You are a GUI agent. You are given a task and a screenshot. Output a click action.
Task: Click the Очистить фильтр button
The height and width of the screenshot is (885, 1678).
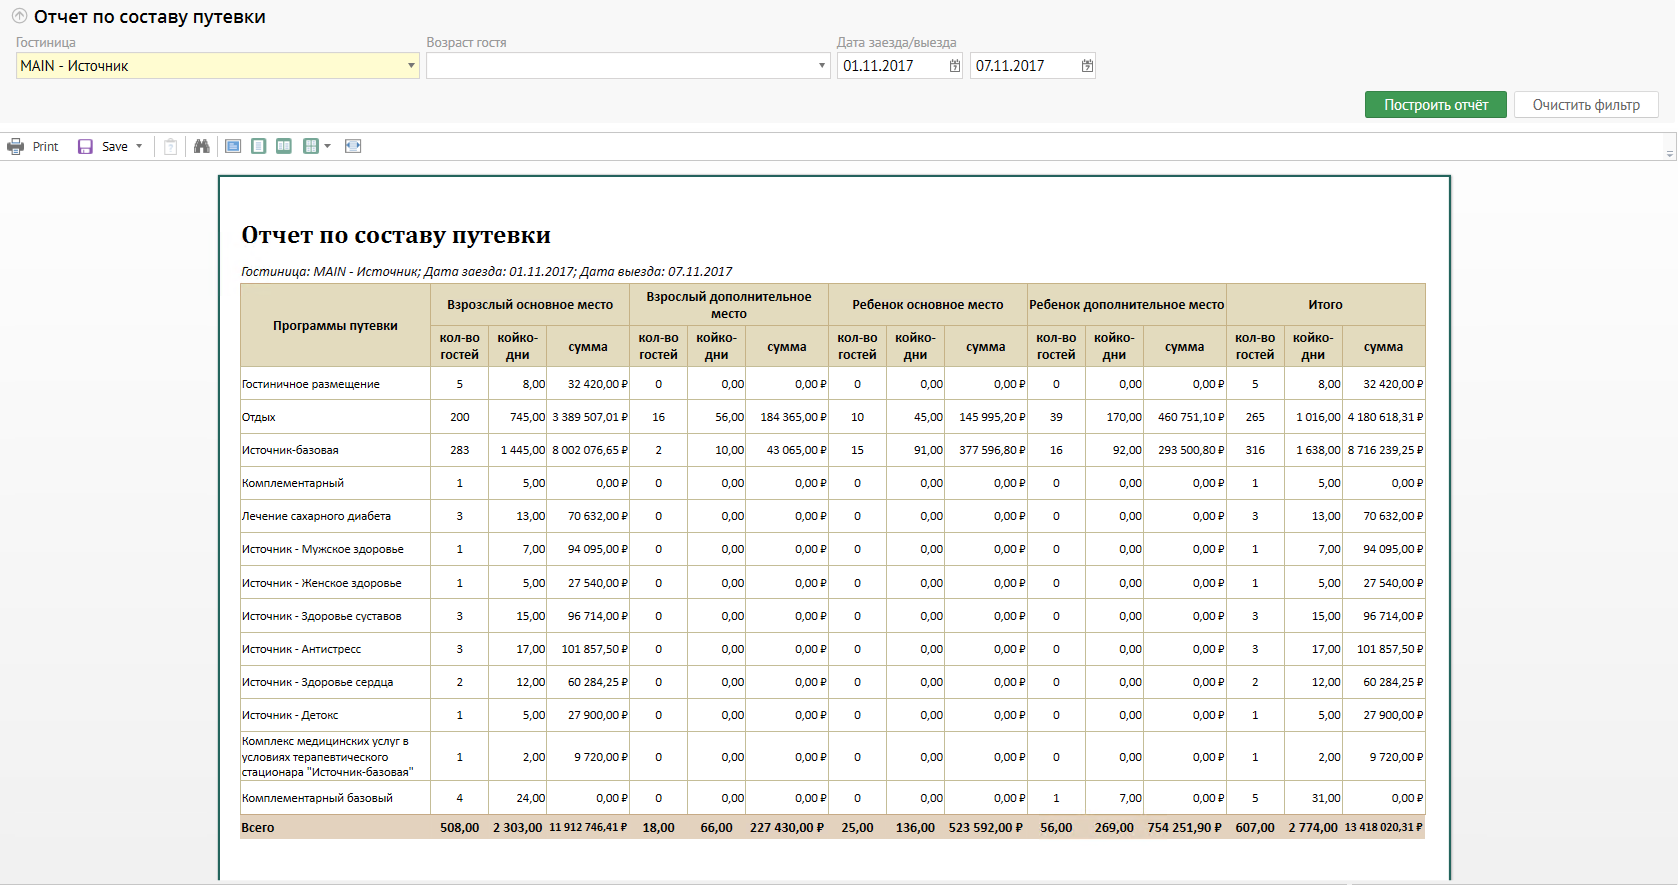coord(1585,105)
